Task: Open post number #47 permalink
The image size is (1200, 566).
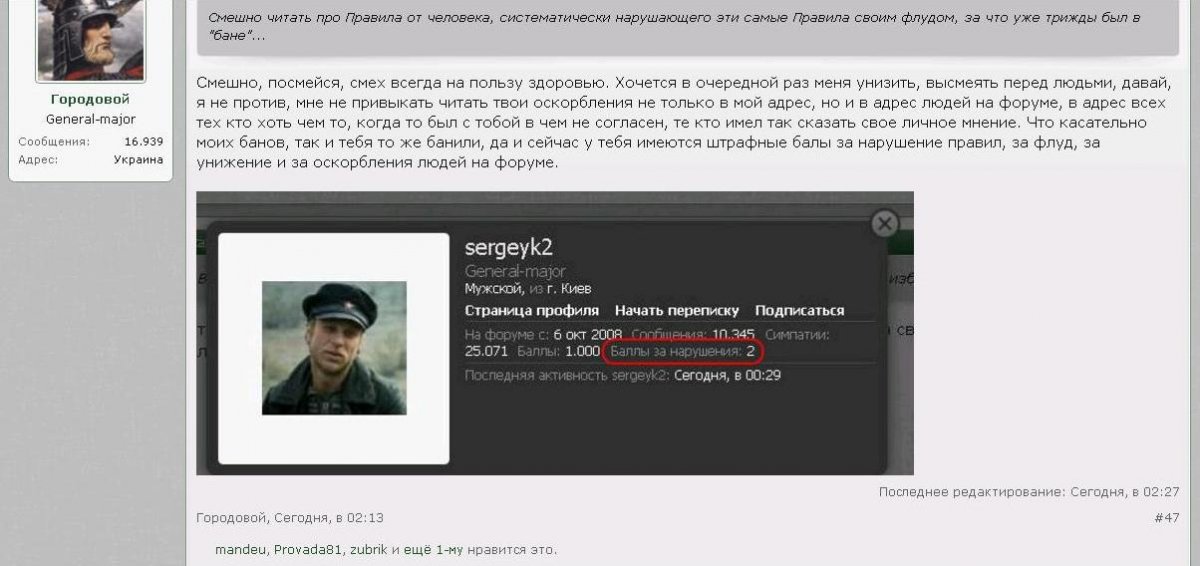Action: (1167, 518)
